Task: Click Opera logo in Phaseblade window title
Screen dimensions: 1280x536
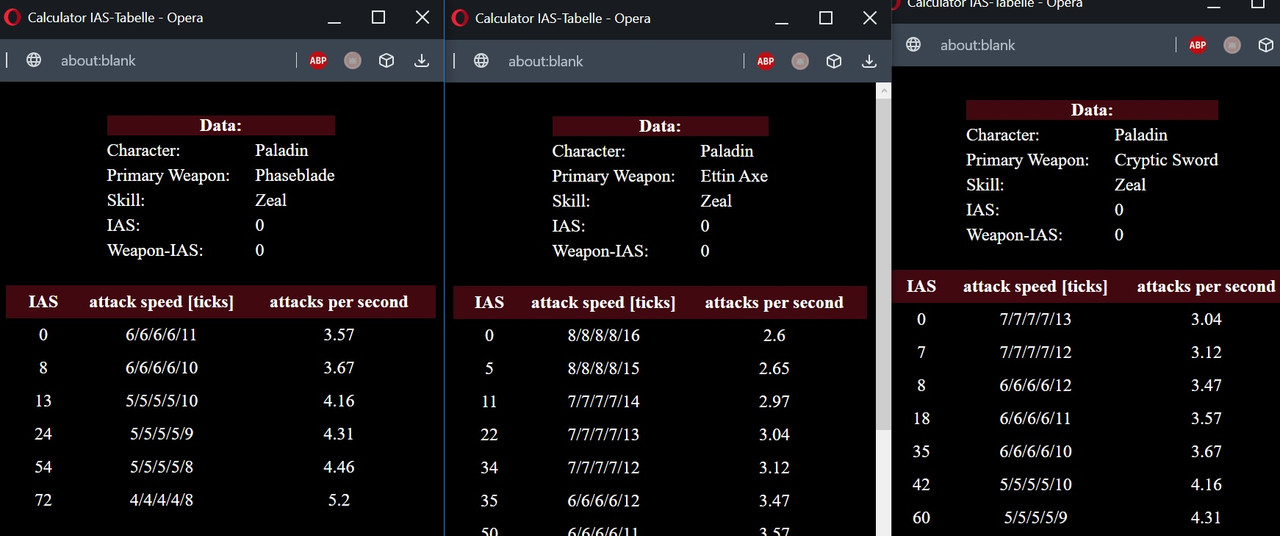Action: pos(13,18)
